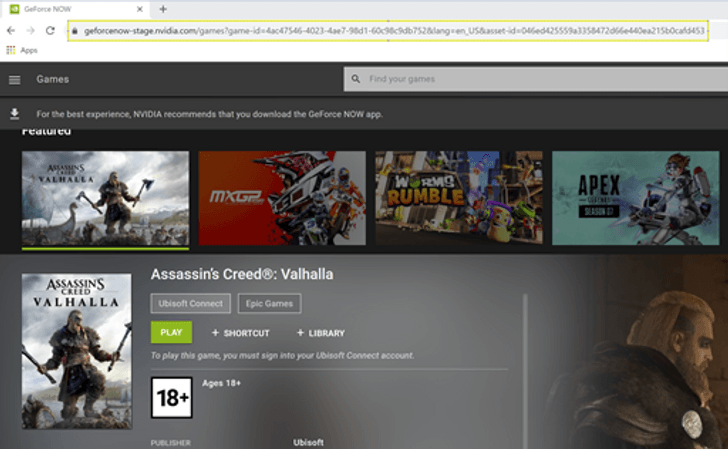The image size is (728, 449).
Task: Reload the page with the refresh icon
Action: tap(50, 31)
